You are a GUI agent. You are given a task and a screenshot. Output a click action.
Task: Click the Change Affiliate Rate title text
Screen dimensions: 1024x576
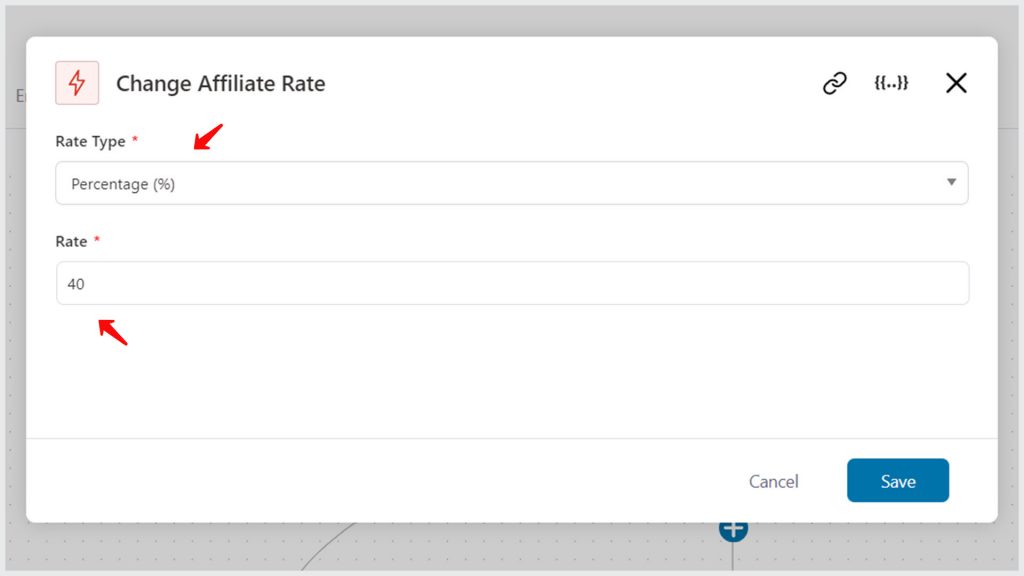point(221,84)
